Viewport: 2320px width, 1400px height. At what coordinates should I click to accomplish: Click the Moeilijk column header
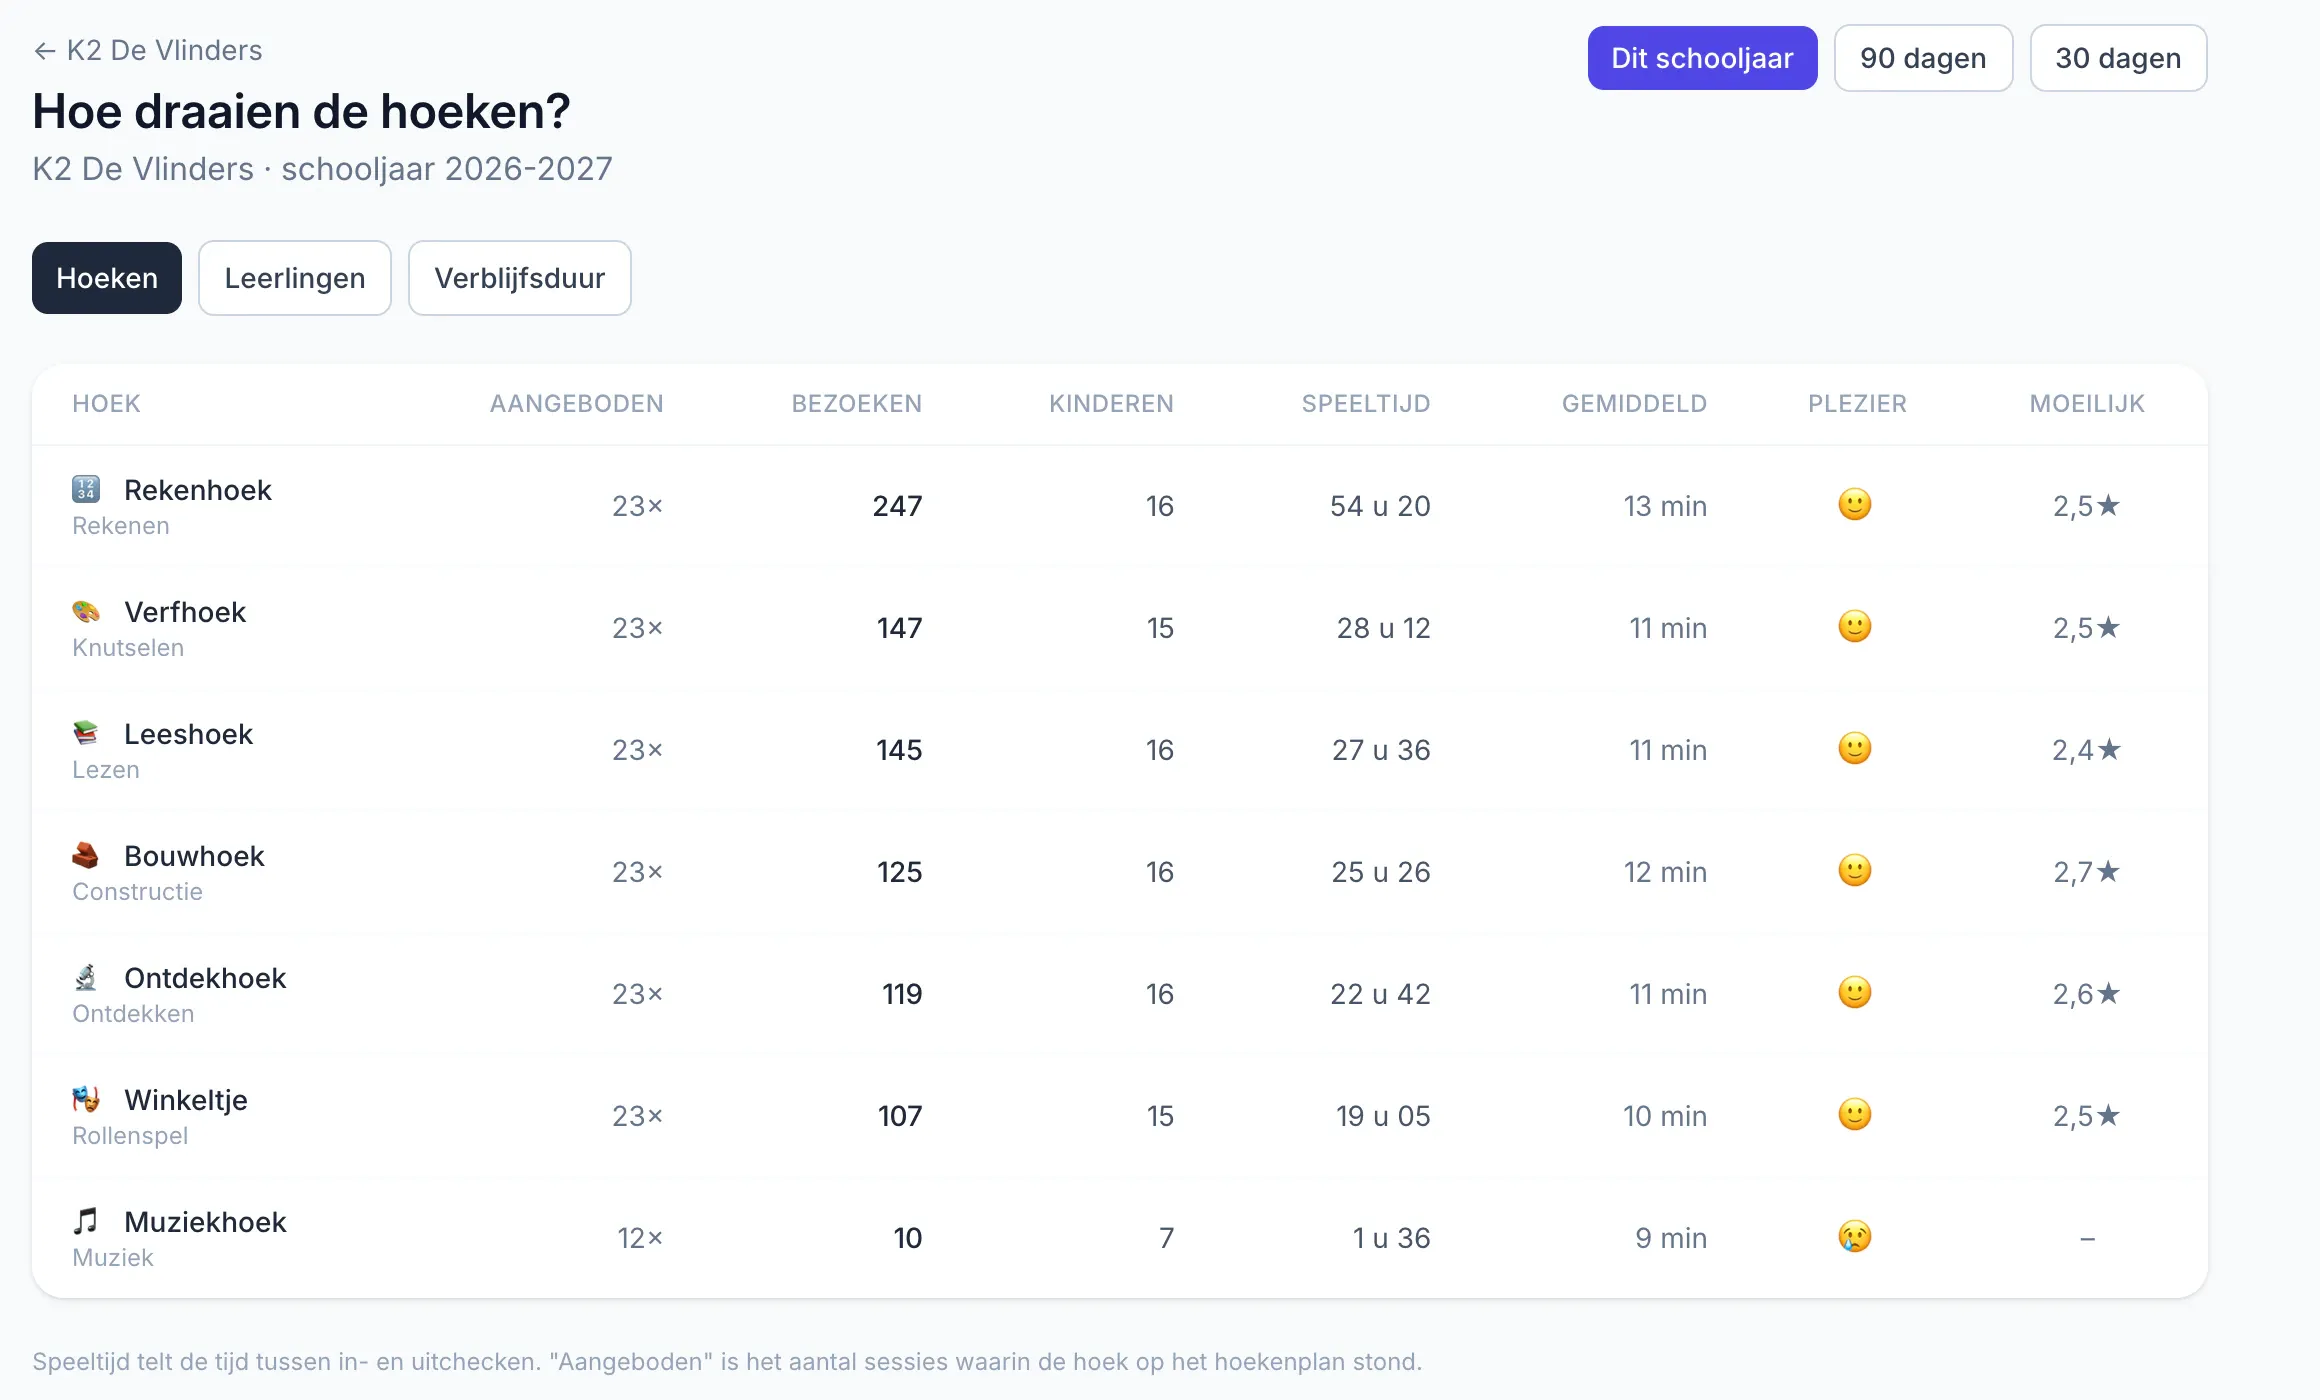point(2087,403)
